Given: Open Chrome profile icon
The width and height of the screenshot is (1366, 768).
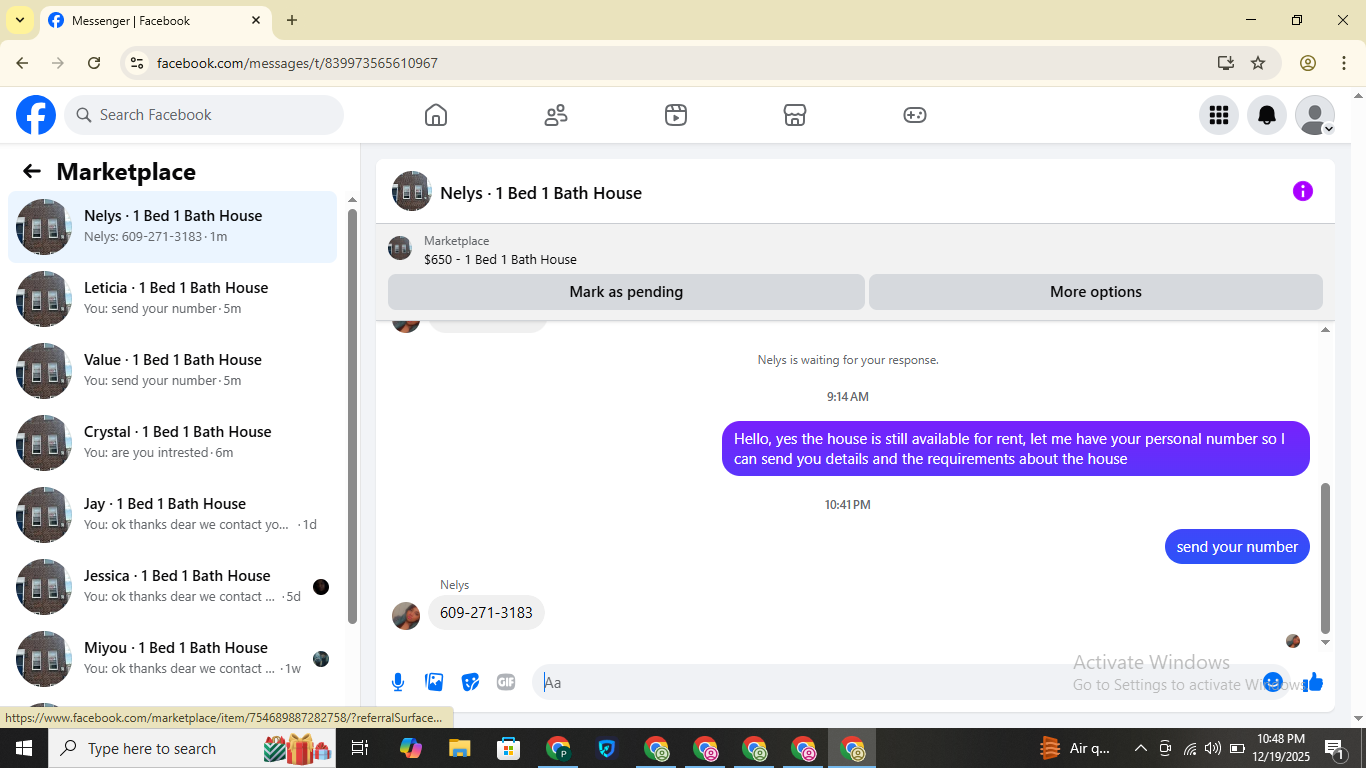Looking at the screenshot, I should (1308, 63).
